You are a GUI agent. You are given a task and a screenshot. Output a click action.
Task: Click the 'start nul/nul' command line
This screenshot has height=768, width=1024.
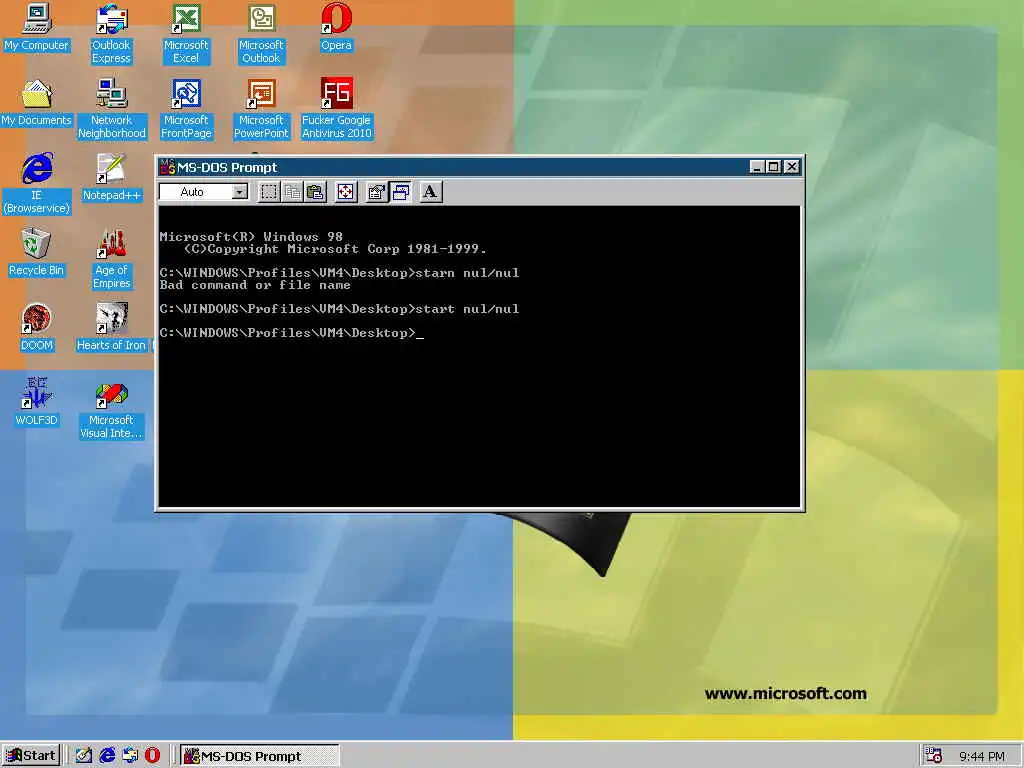pyautogui.click(x=339, y=309)
